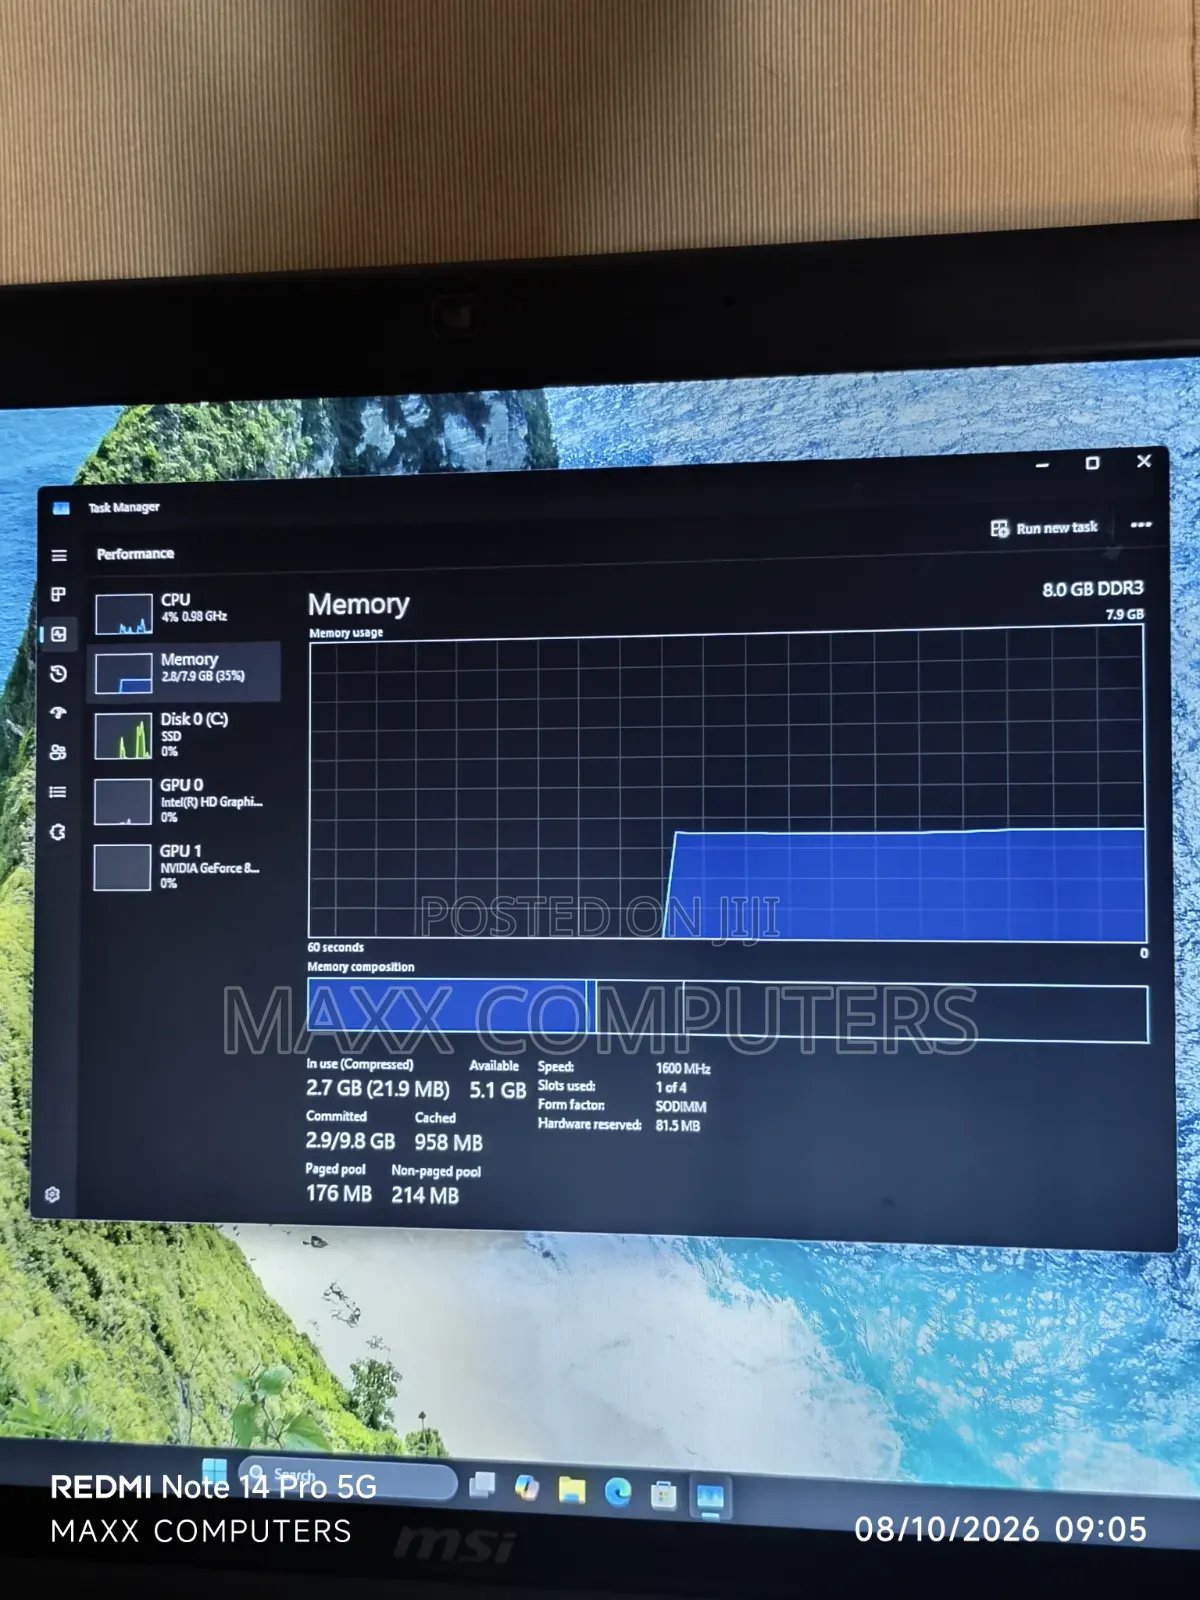1200x1600 pixels.
Task: Click the speed value "1600 MHz"
Action: (x=683, y=1068)
